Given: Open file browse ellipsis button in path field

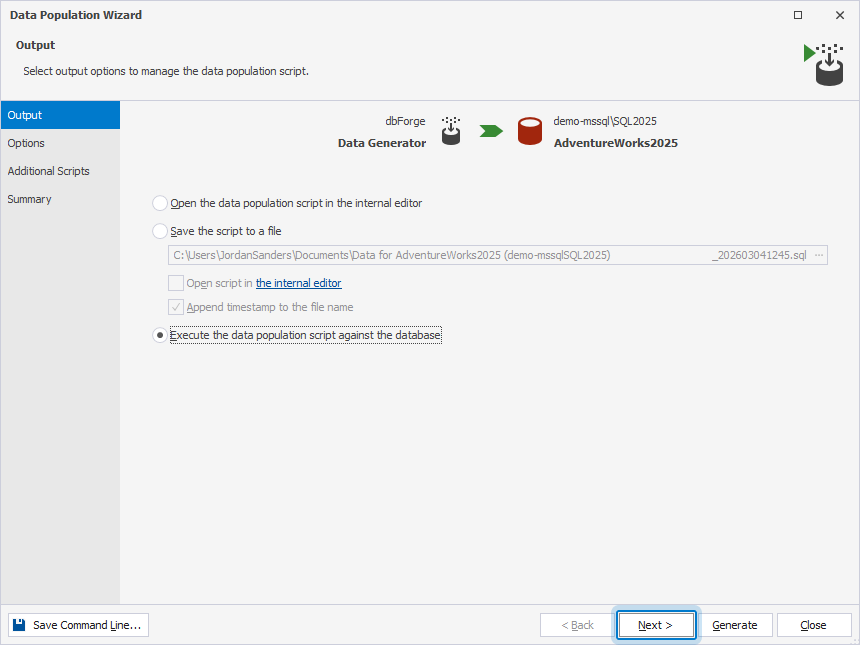Looking at the screenshot, I should 819,255.
